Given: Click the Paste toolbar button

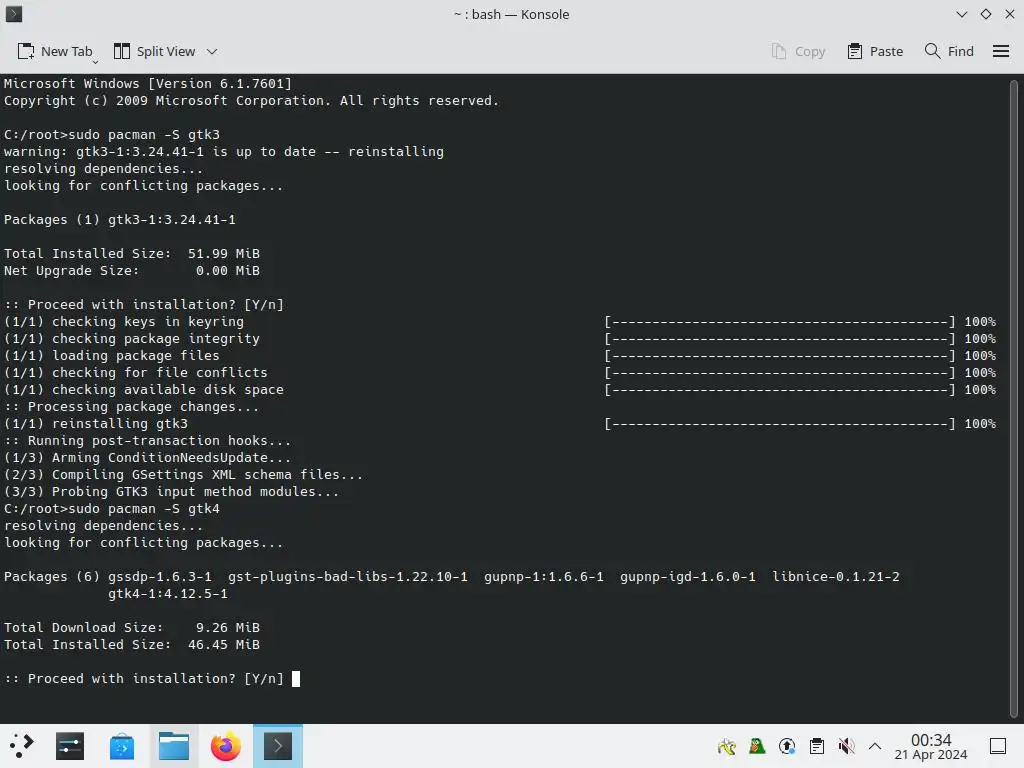Looking at the screenshot, I should pyautogui.click(x=875, y=52).
